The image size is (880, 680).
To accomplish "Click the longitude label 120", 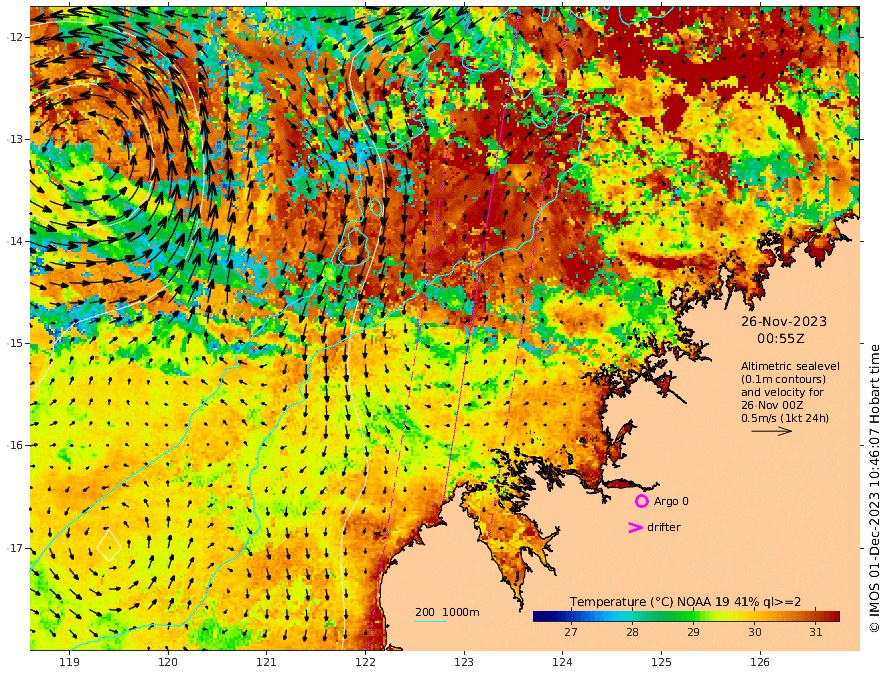I will click(168, 663).
